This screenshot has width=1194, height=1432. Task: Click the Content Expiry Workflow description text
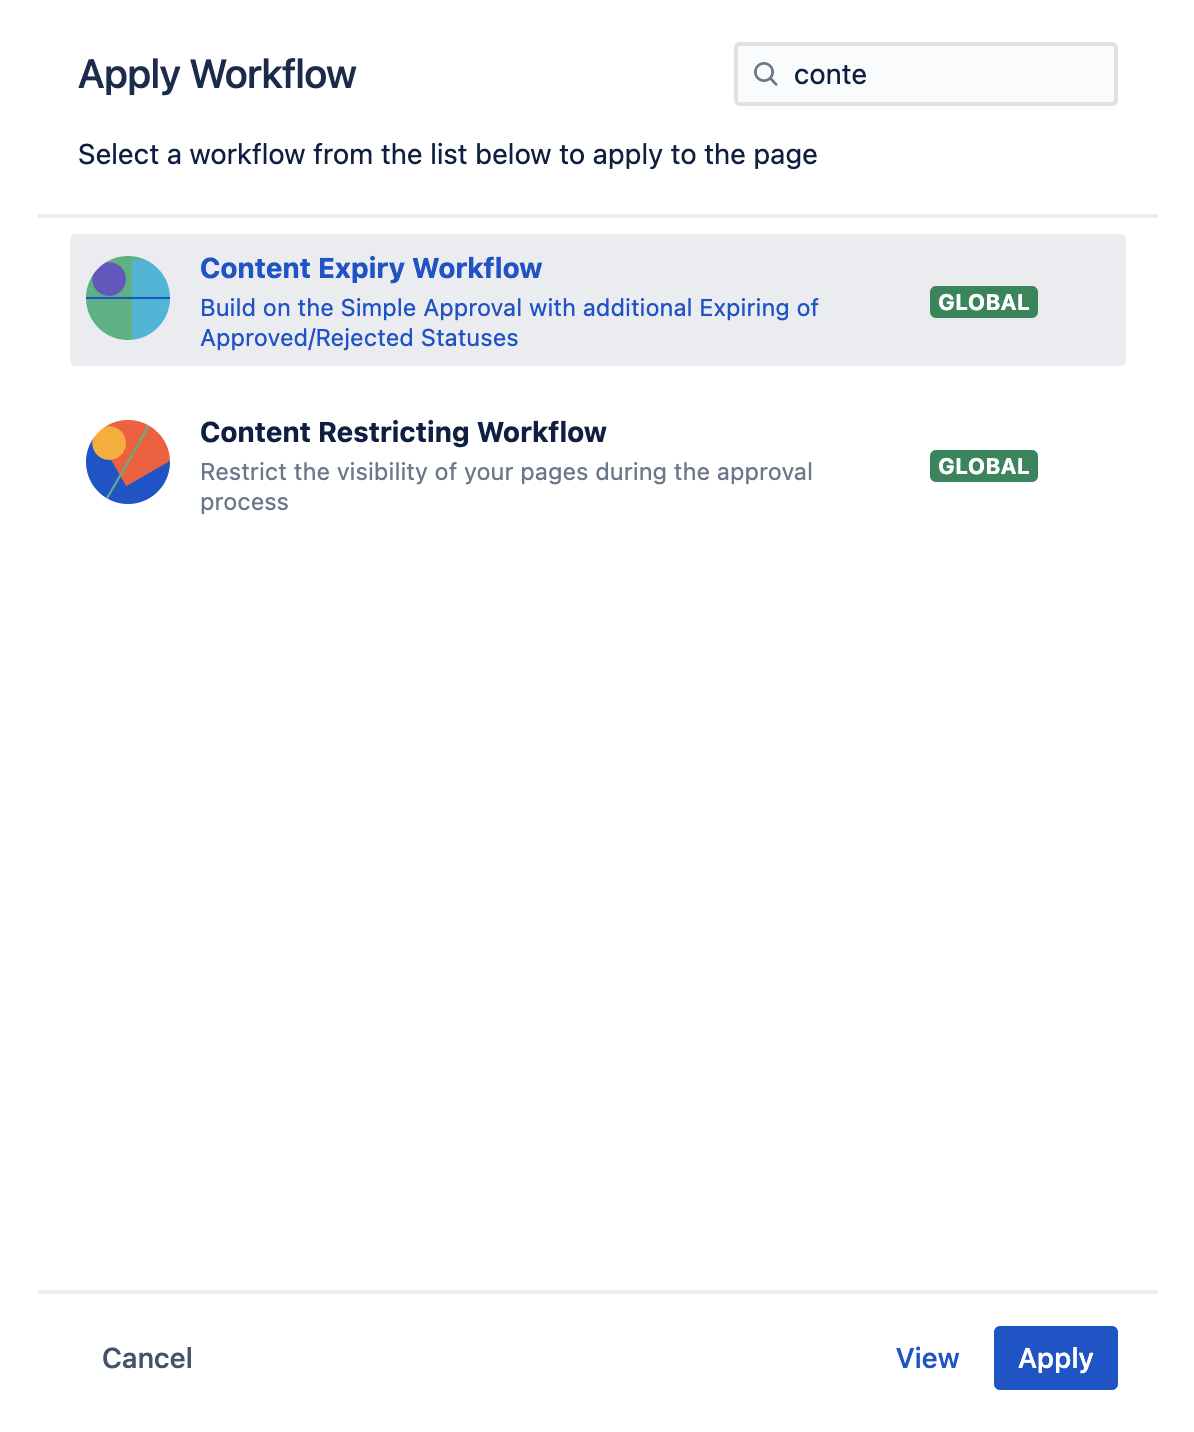pos(509,322)
